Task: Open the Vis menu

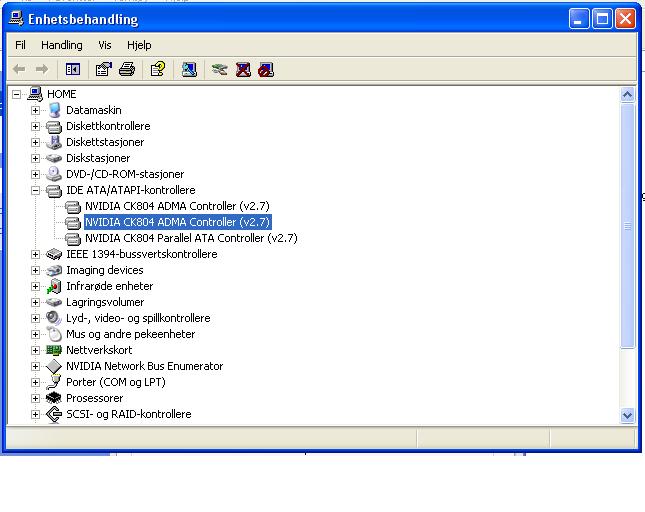Action: [104, 45]
